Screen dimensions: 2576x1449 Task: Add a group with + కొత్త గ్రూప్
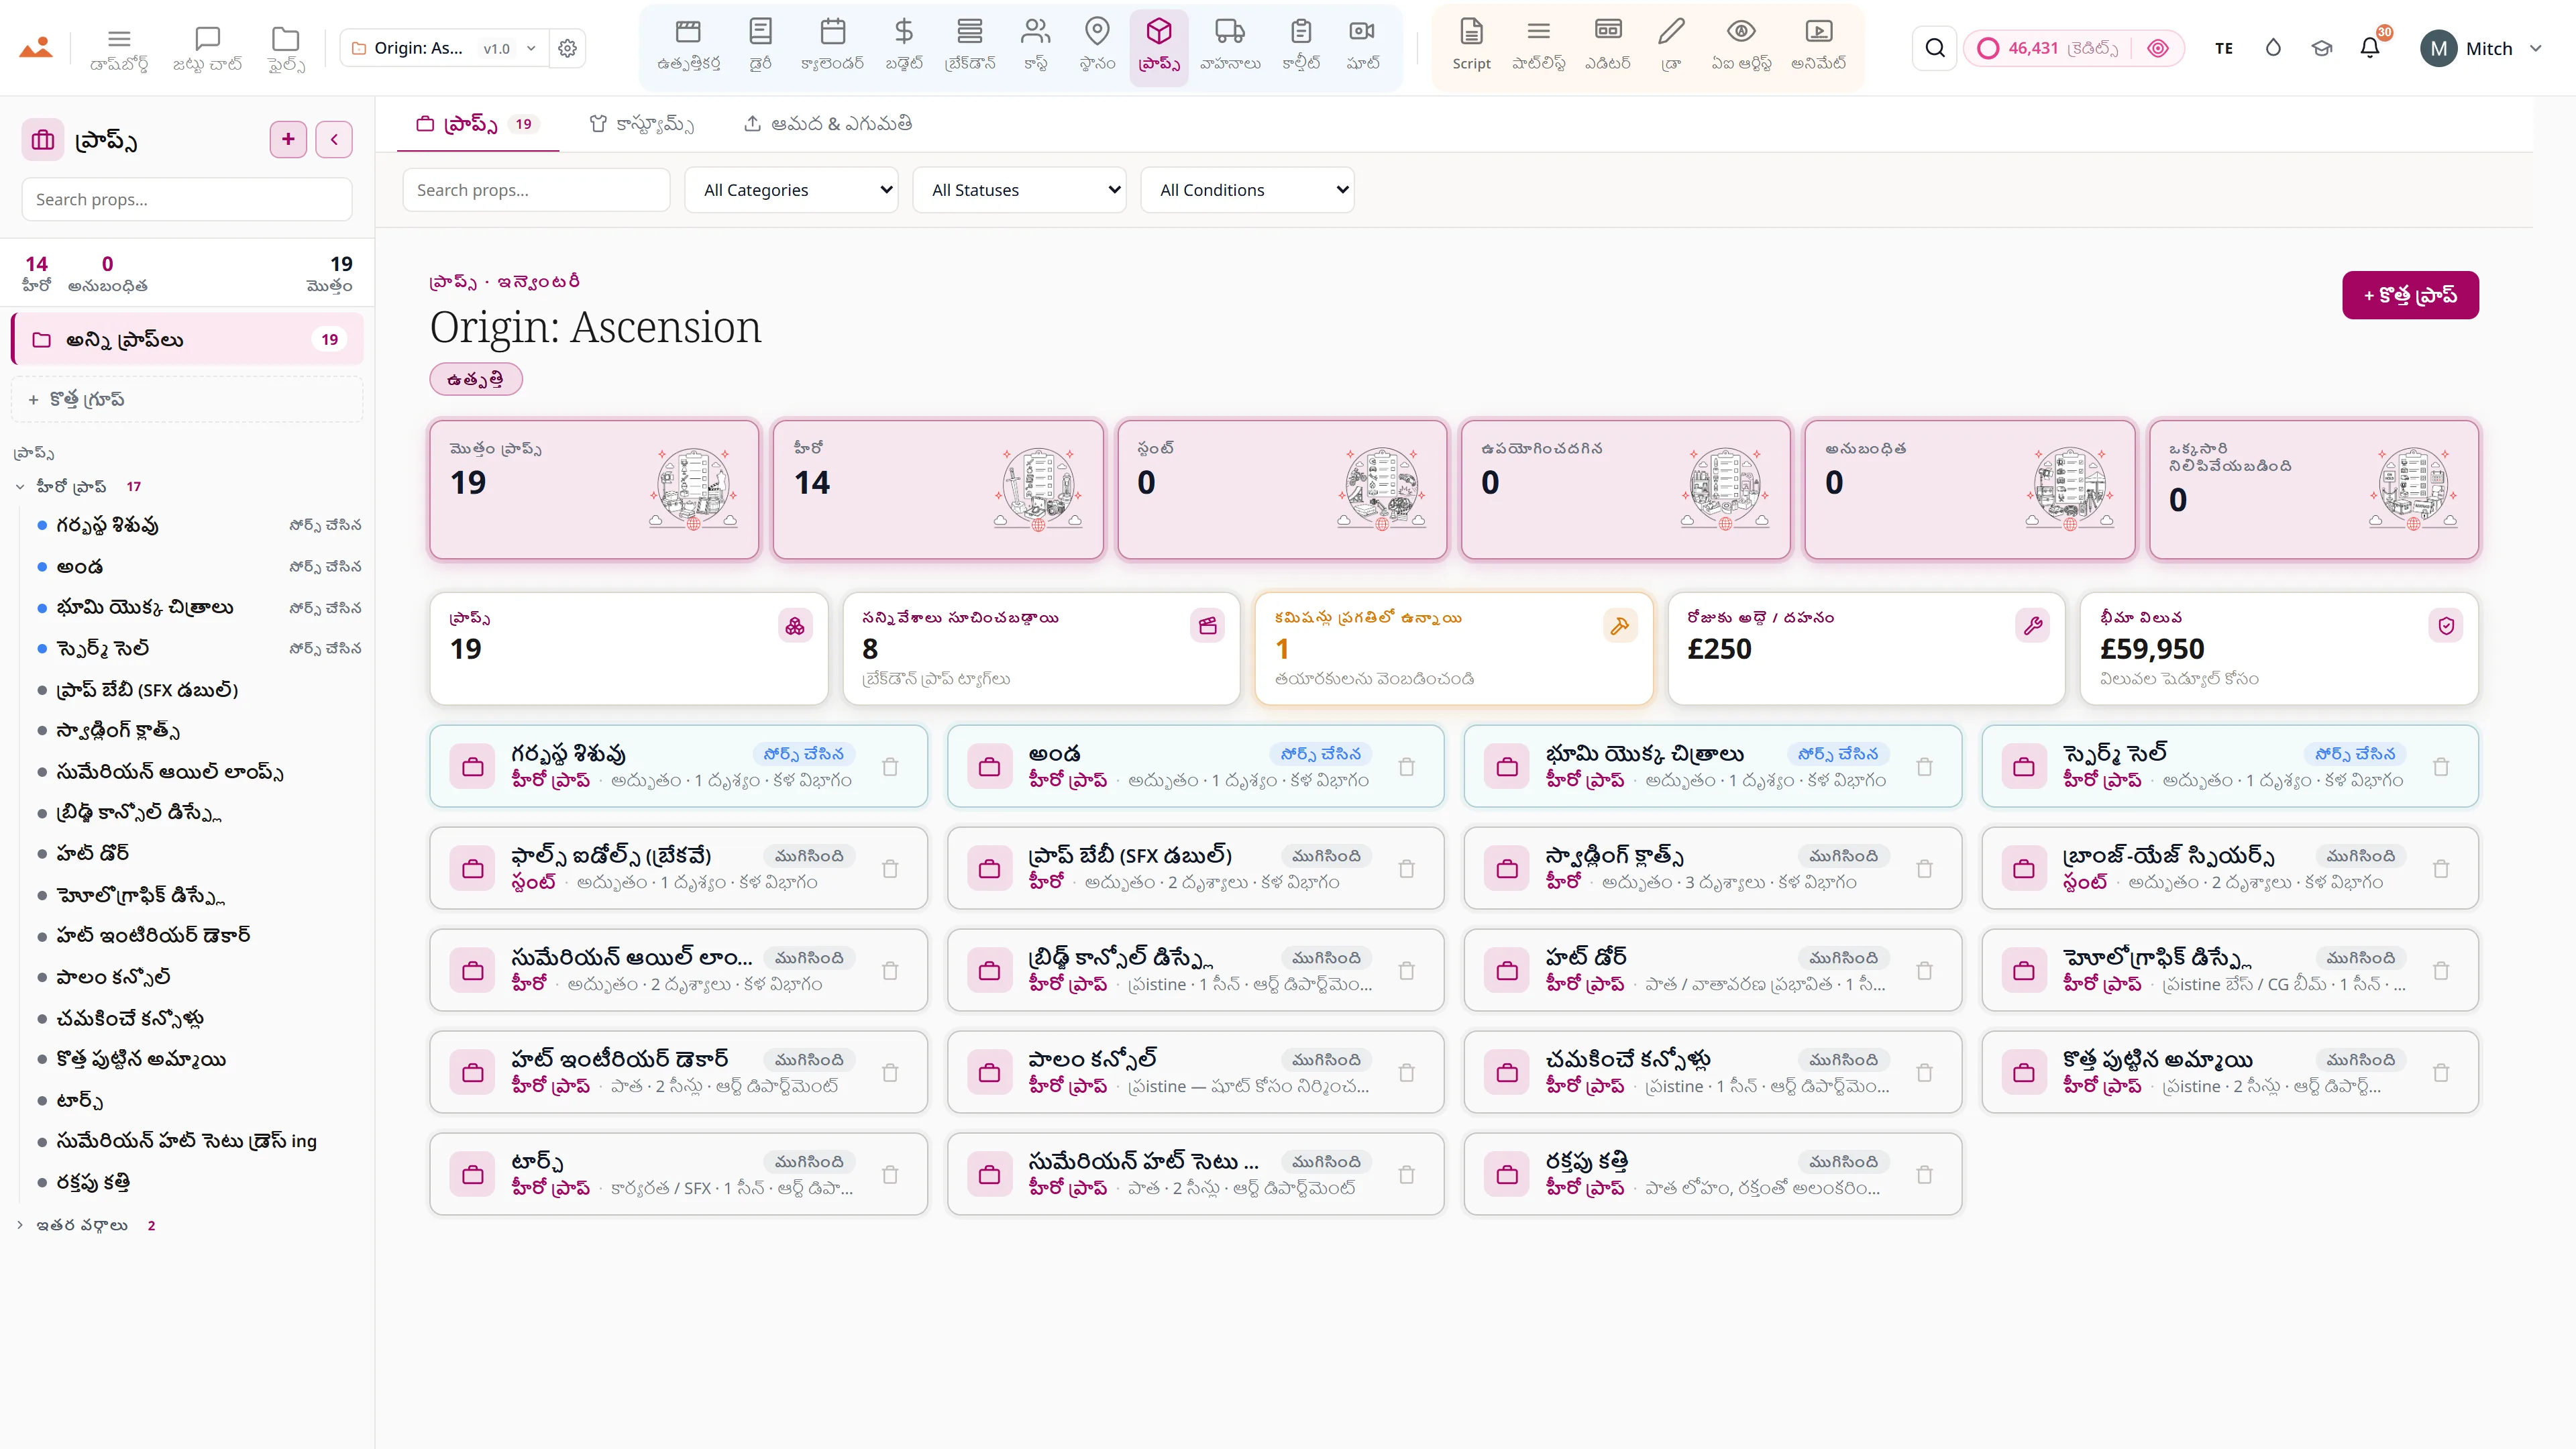187,400
